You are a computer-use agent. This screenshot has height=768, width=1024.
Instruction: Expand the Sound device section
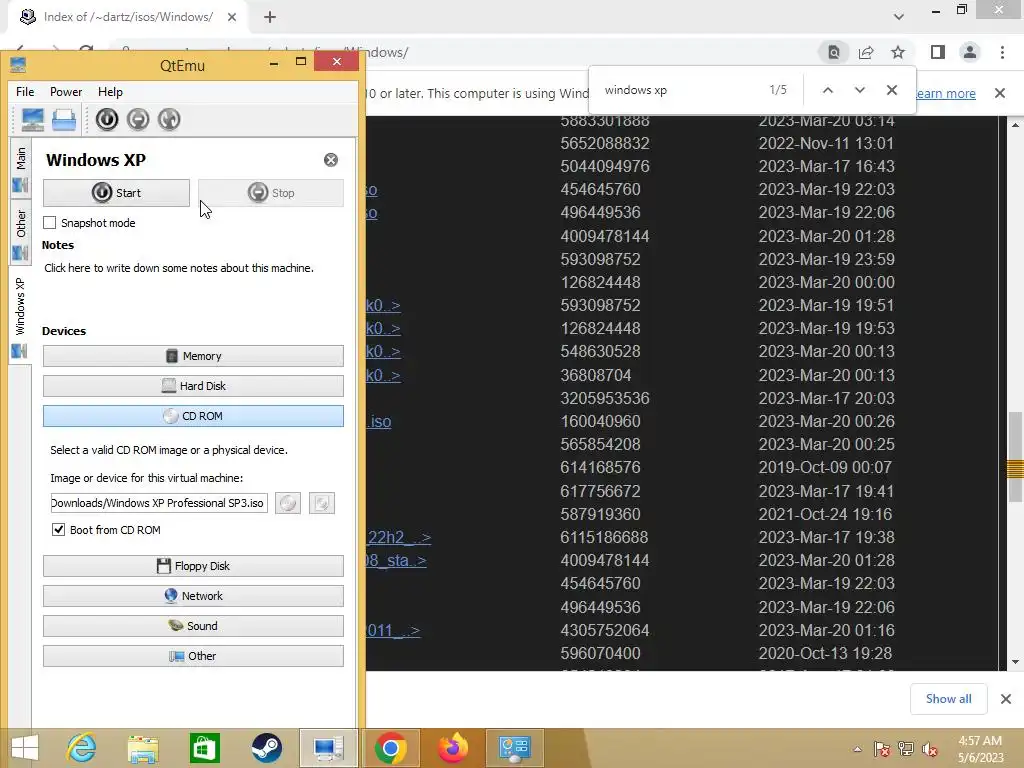pyautogui.click(x=193, y=626)
